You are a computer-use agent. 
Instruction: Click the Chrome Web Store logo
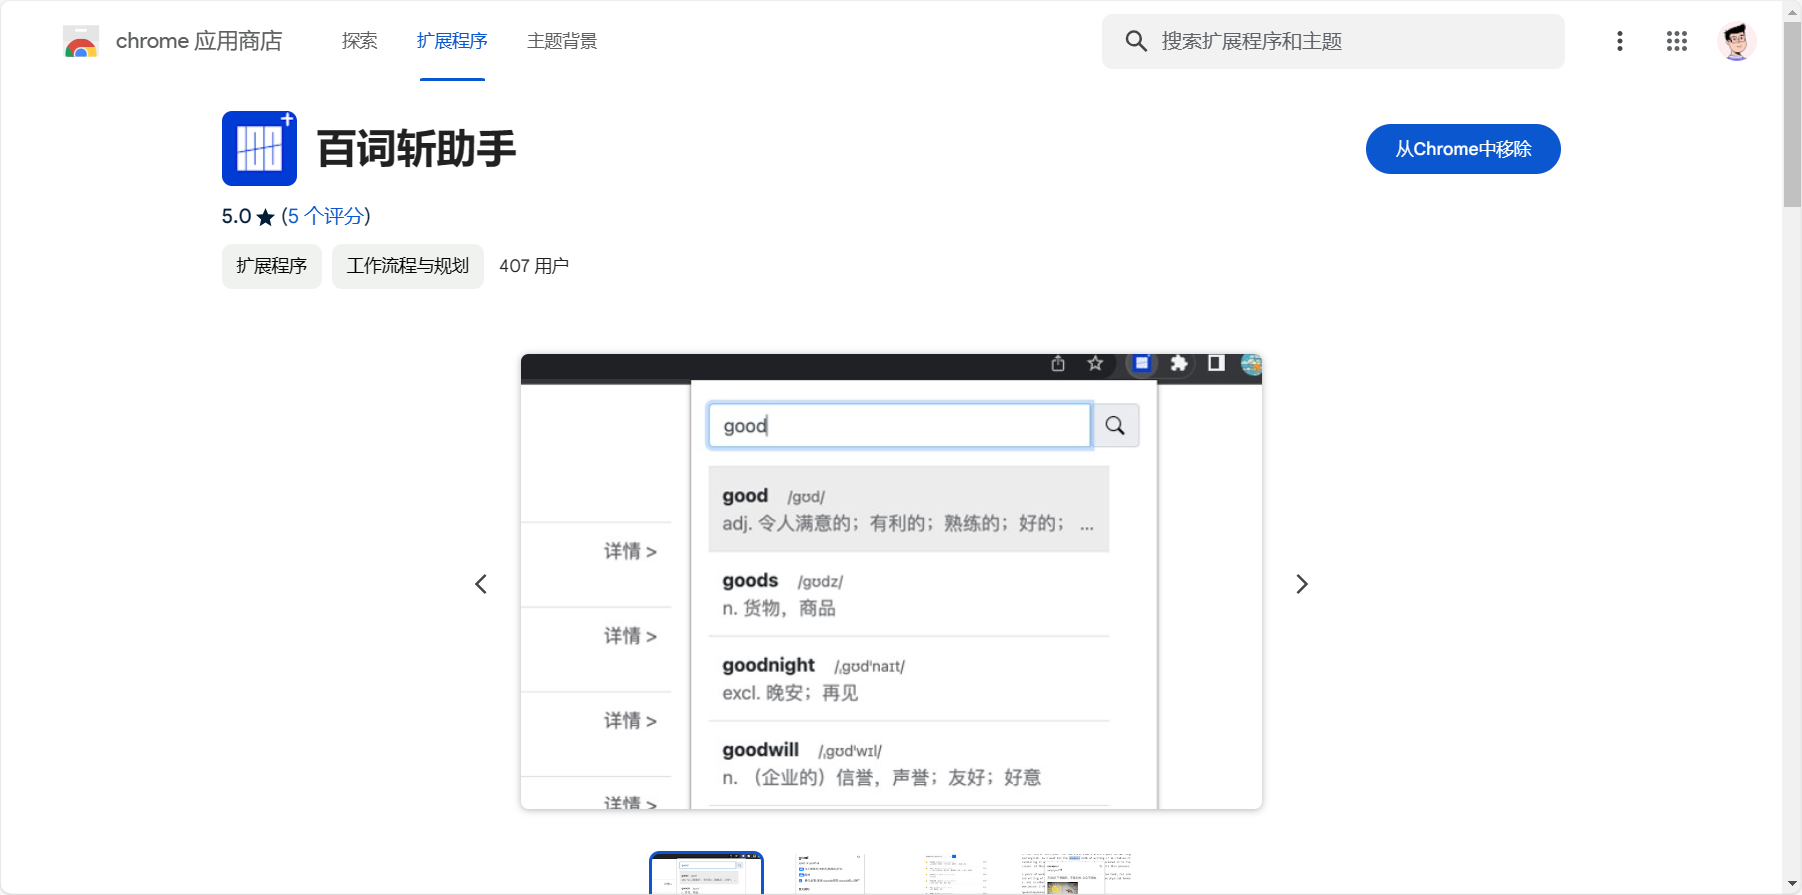pyautogui.click(x=81, y=42)
